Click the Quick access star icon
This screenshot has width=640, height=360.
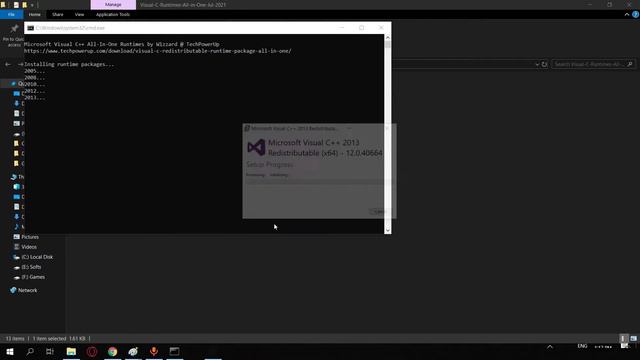[x=13, y=83]
